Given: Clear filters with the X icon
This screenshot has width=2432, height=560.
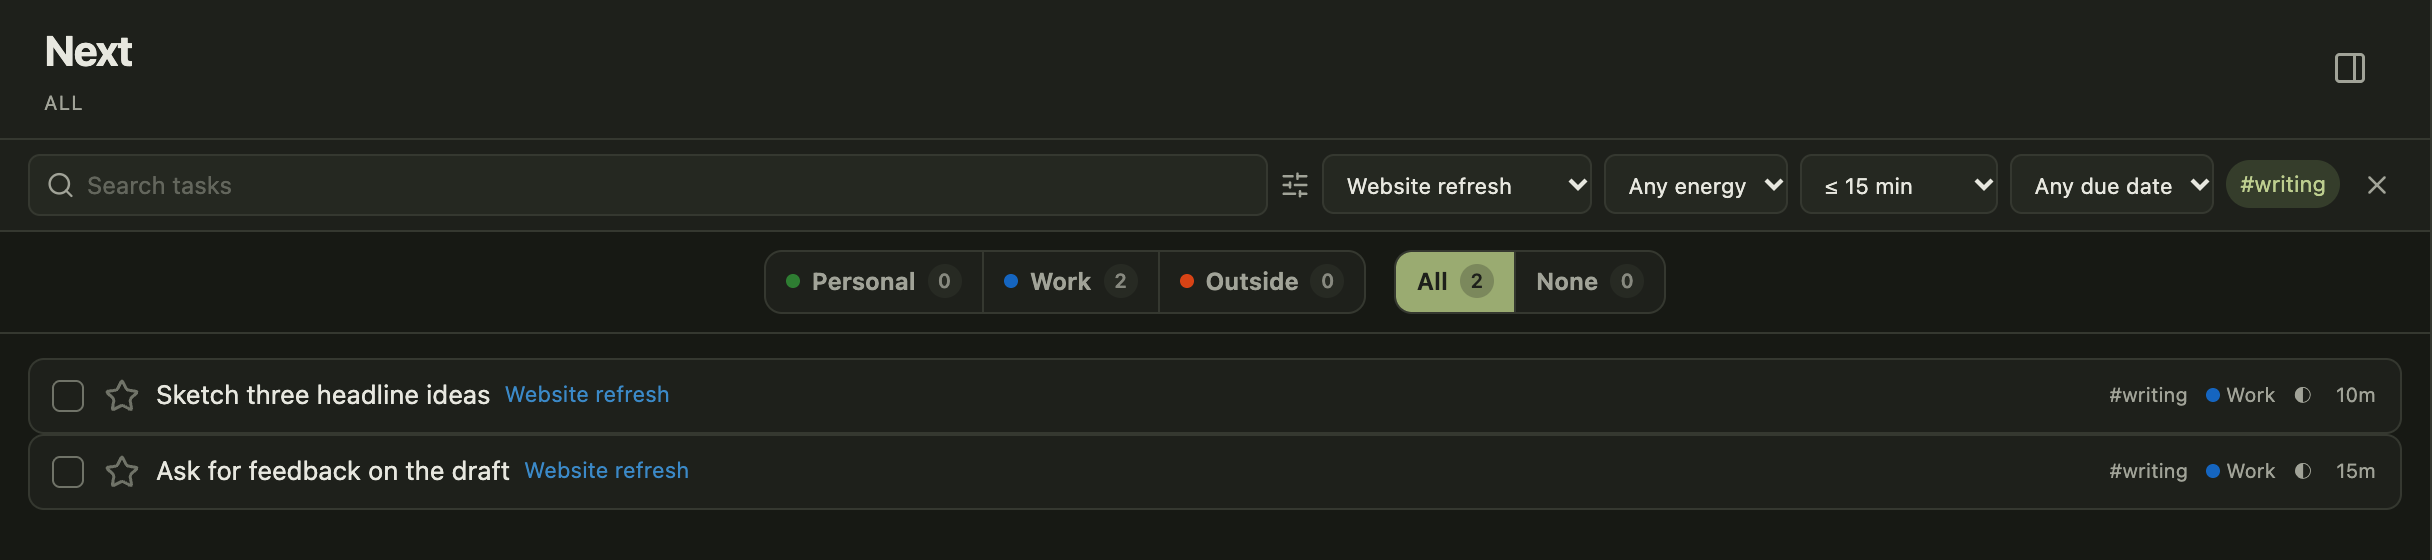Looking at the screenshot, I should 2377,185.
